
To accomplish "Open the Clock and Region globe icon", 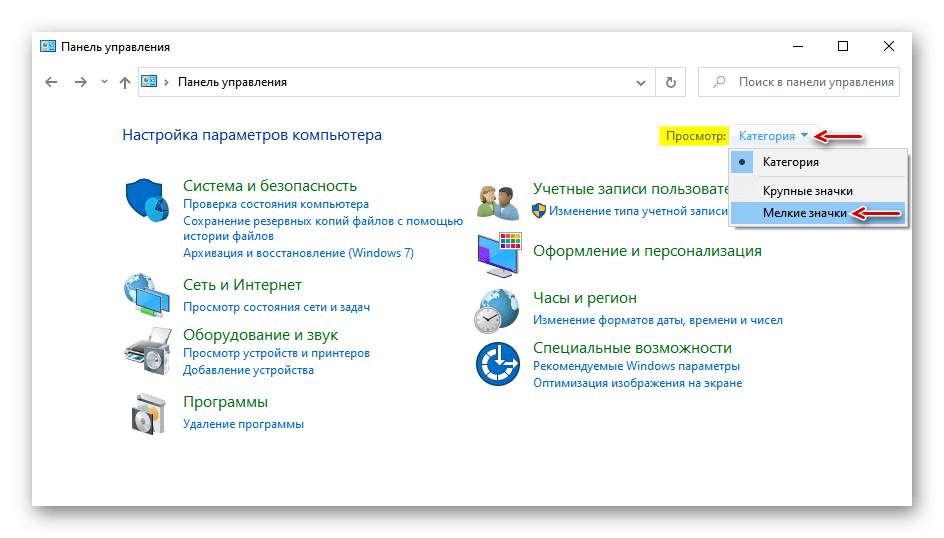I will [497, 311].
